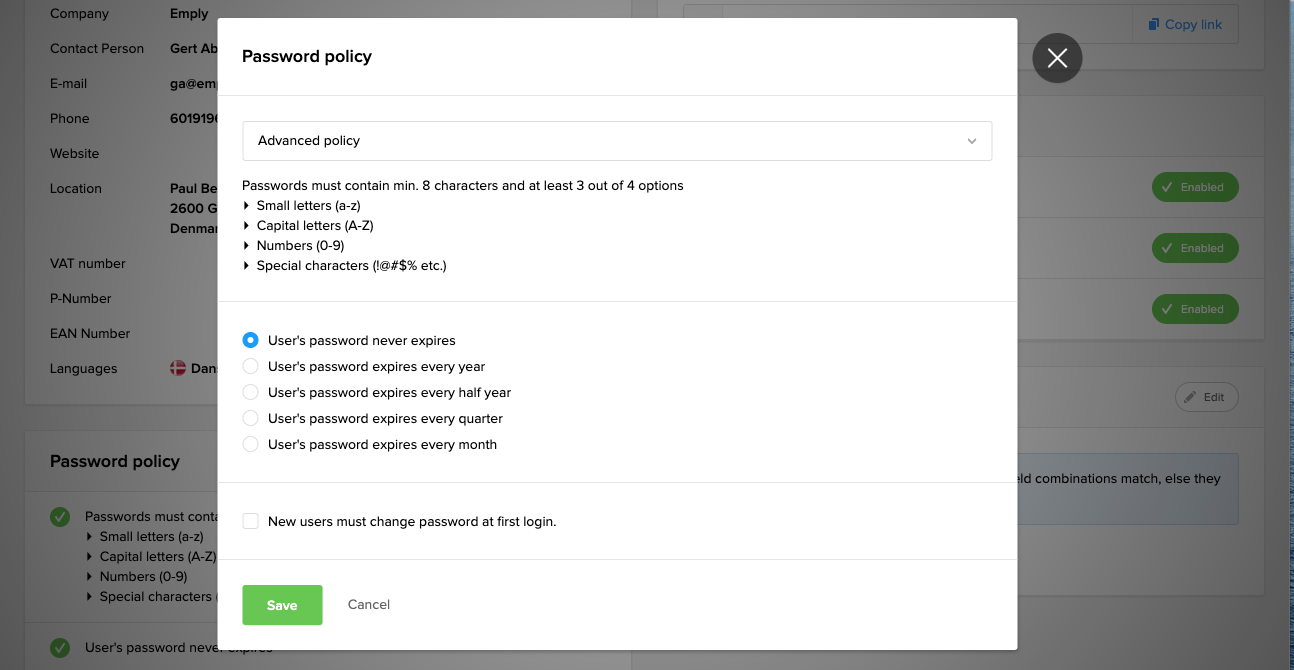
Task: Select User's password never expires
Action: pyautogui.click(x=251, y=340)
